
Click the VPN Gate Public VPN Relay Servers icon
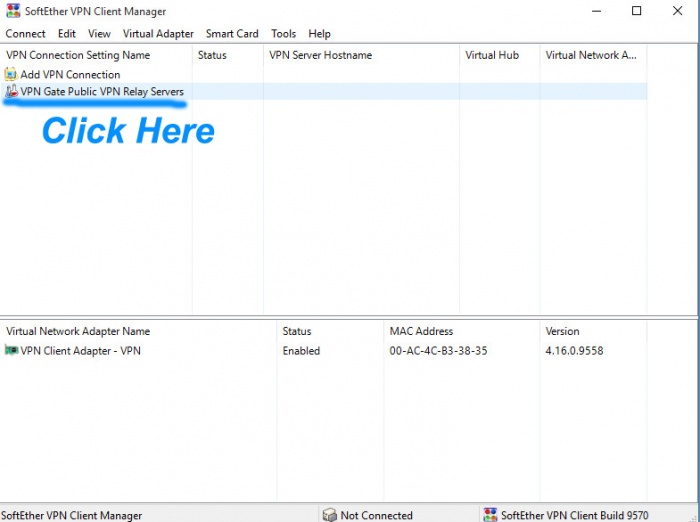coord(11,92)
